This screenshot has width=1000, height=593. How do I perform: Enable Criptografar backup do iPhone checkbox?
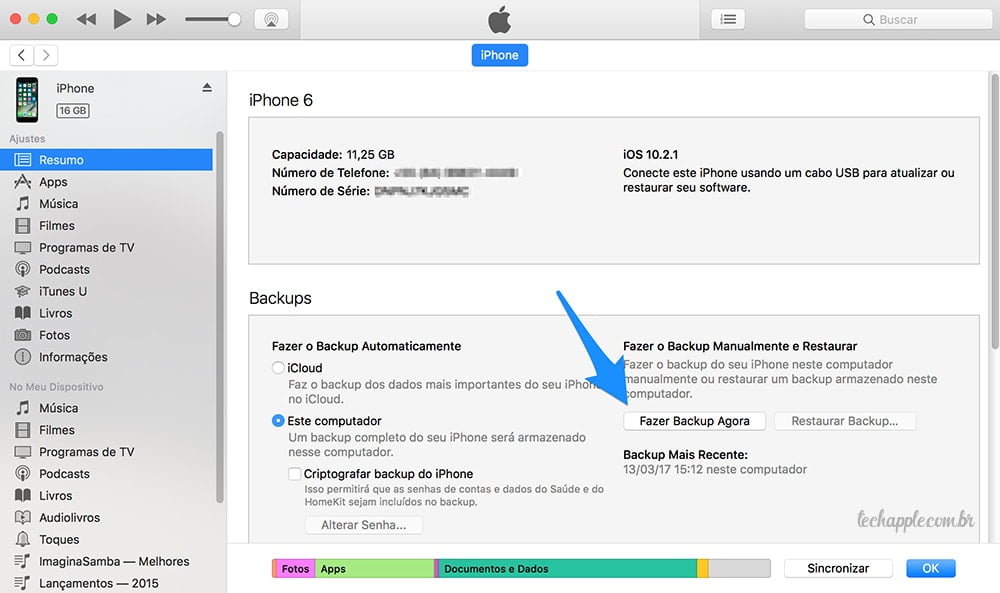[x=294, y=474]
